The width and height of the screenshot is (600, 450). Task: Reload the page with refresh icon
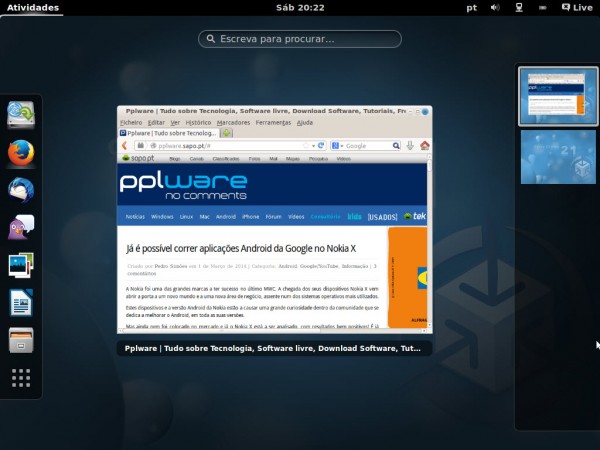click(321, 145)
